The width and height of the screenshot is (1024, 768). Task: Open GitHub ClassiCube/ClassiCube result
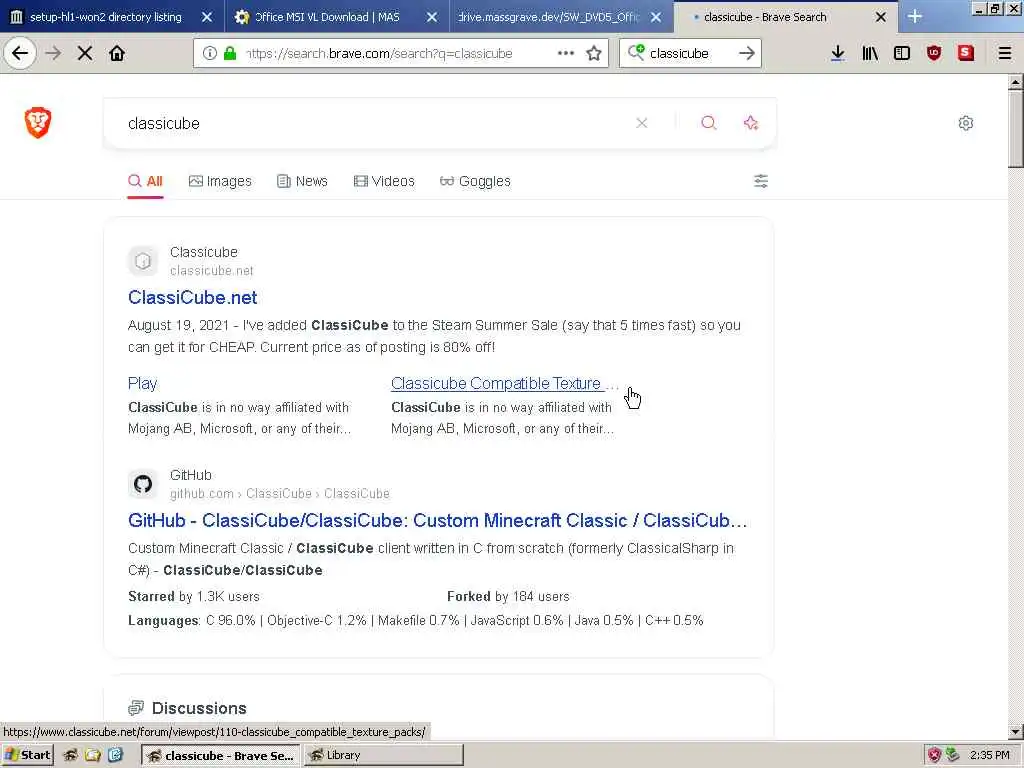[x=438, y=520]
